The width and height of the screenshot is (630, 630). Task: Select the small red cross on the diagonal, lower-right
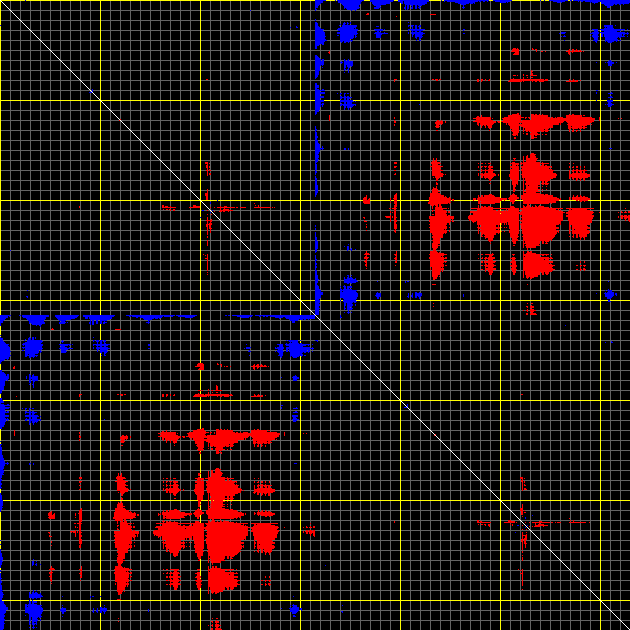point(523,522)
